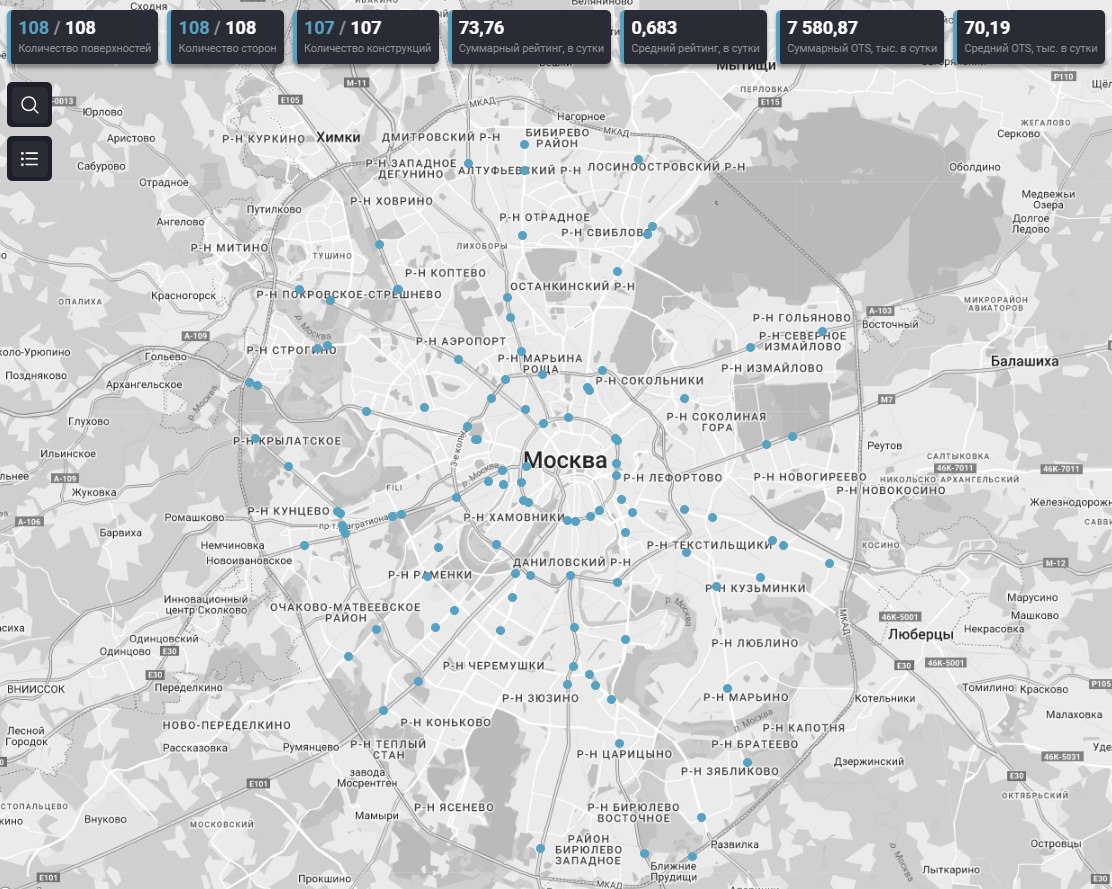Click the blue marker beside the Р-Н ГОЛЬЯНОВО label
The width and height of the screenshot is (1112, 889).
point(822,331)
